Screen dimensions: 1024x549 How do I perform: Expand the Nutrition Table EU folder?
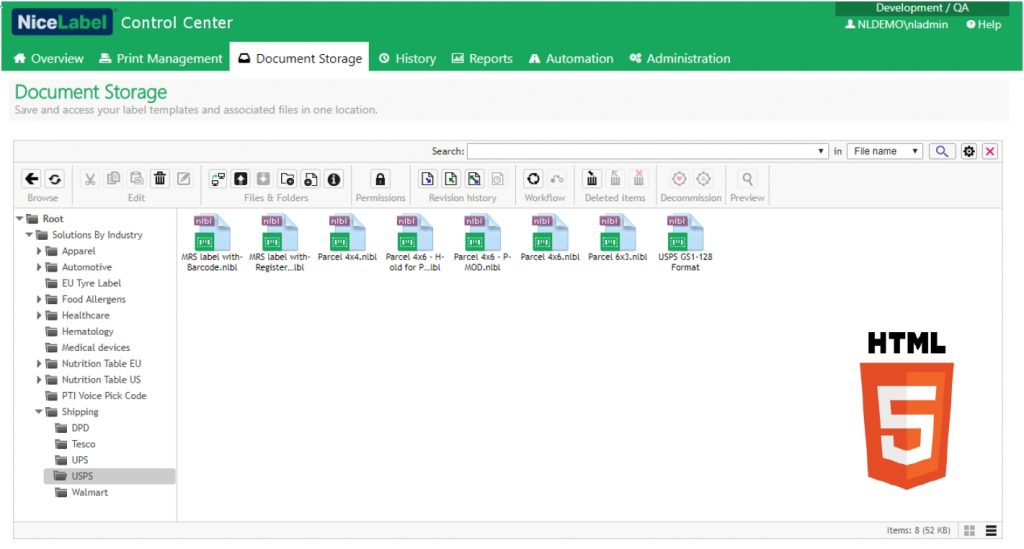[x=39, y=364]
